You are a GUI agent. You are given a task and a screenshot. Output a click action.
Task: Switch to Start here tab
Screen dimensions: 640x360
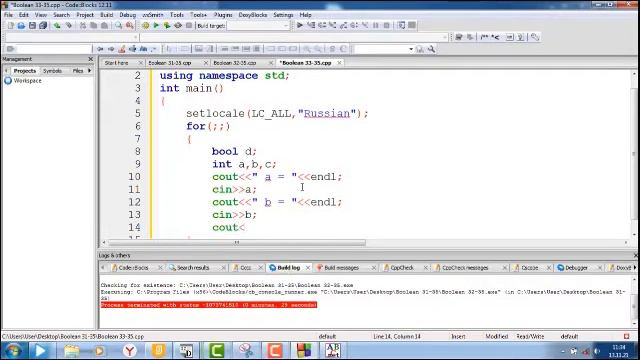tap(116, 63)
